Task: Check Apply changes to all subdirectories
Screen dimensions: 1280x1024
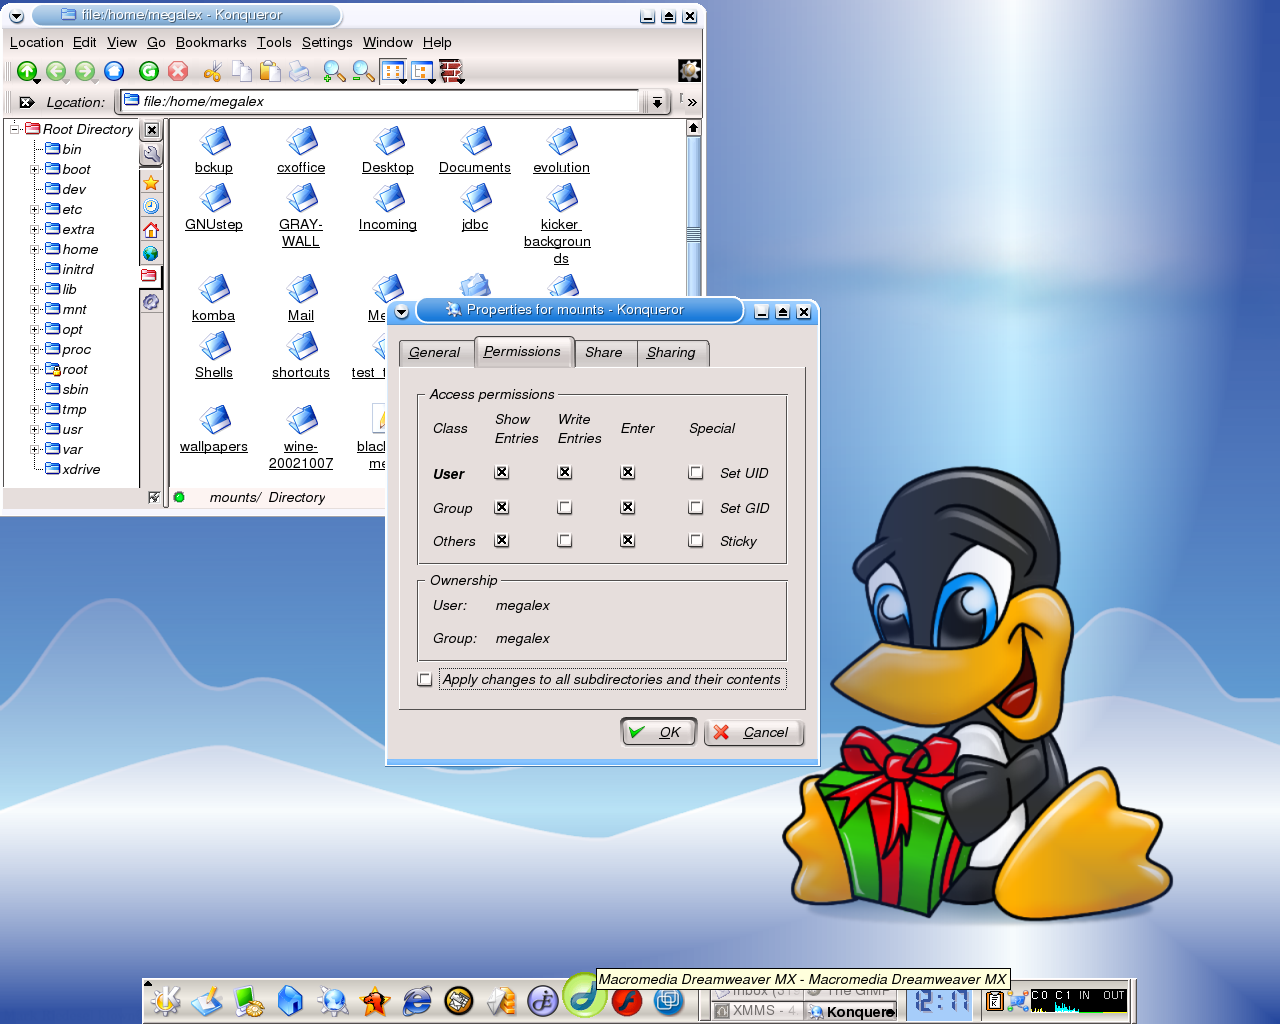Action: (x=425, y=679)
